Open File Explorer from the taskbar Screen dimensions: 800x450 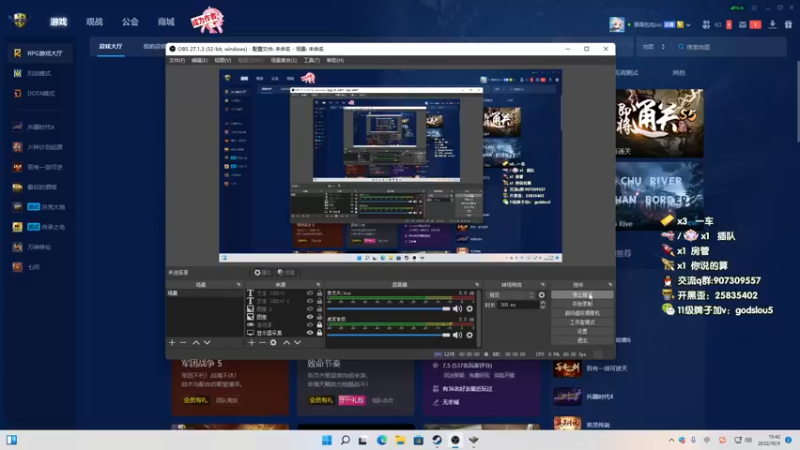pyautogui.click(x=400, y=440)
